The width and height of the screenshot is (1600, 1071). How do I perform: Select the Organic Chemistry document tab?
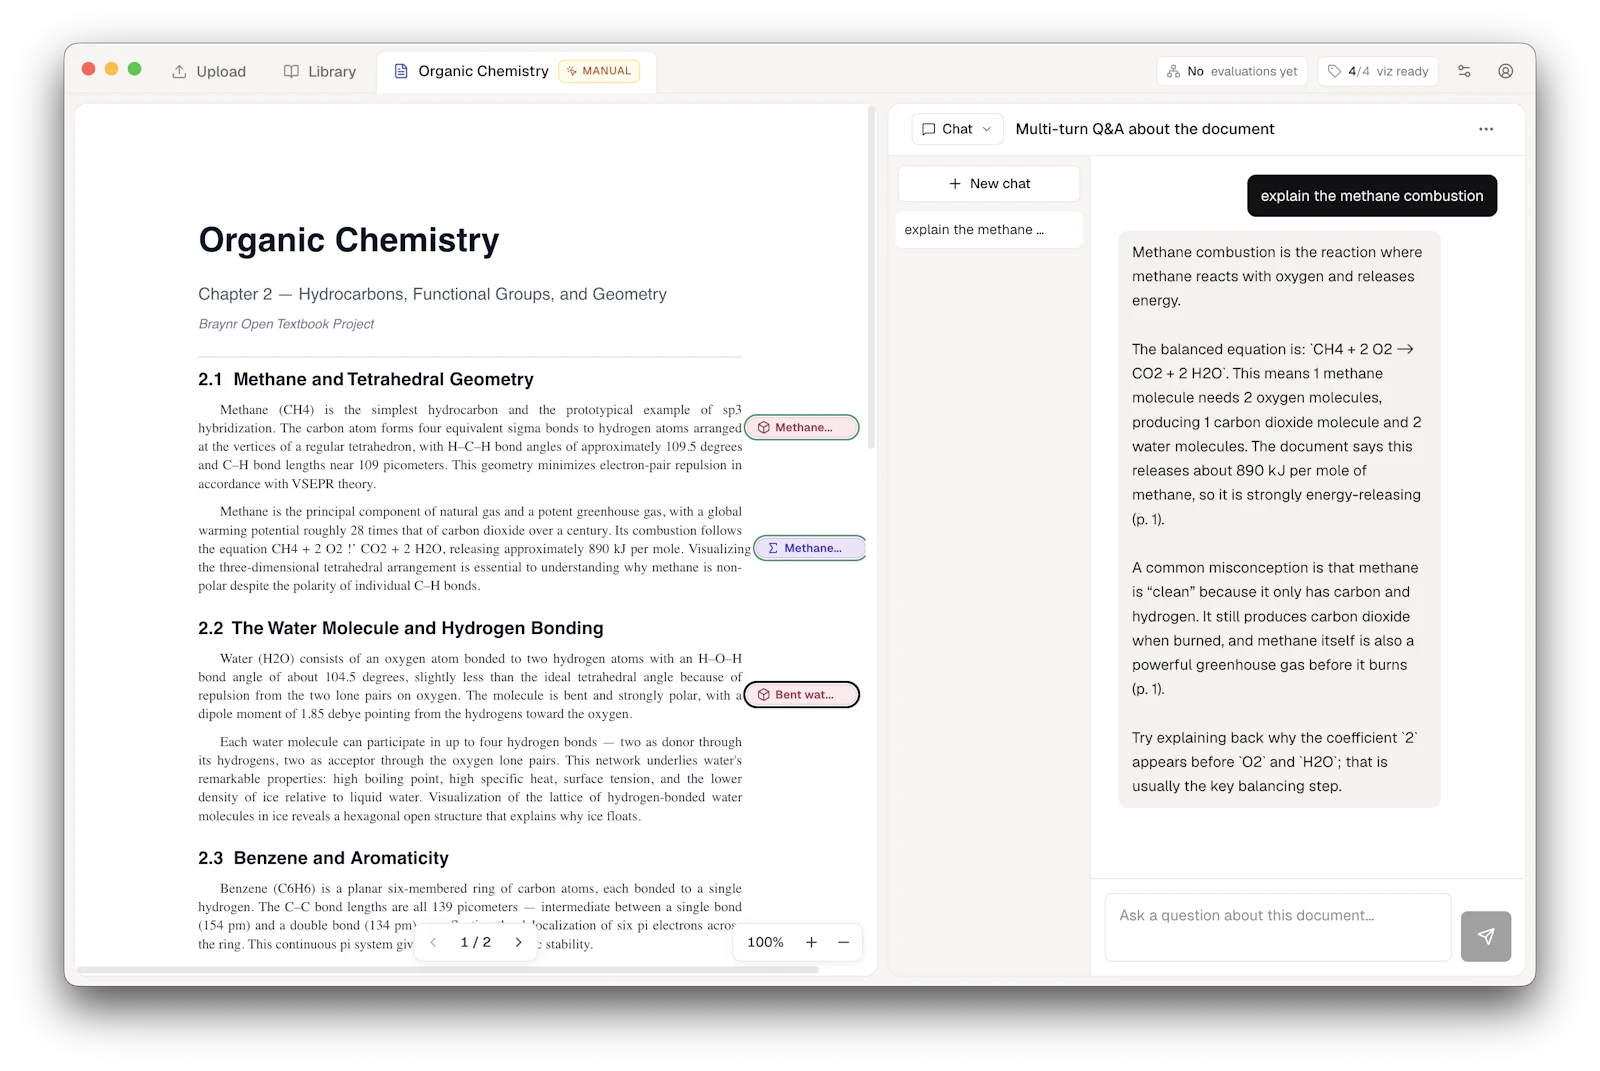coord(516,72)
